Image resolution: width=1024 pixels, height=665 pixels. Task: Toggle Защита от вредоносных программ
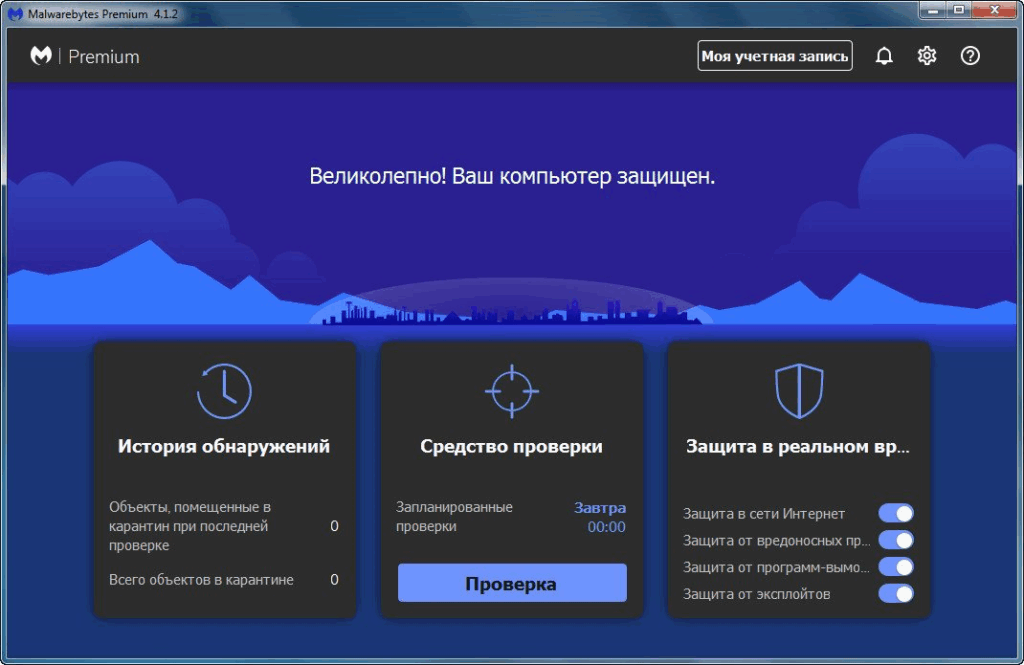tap(897, 540)
